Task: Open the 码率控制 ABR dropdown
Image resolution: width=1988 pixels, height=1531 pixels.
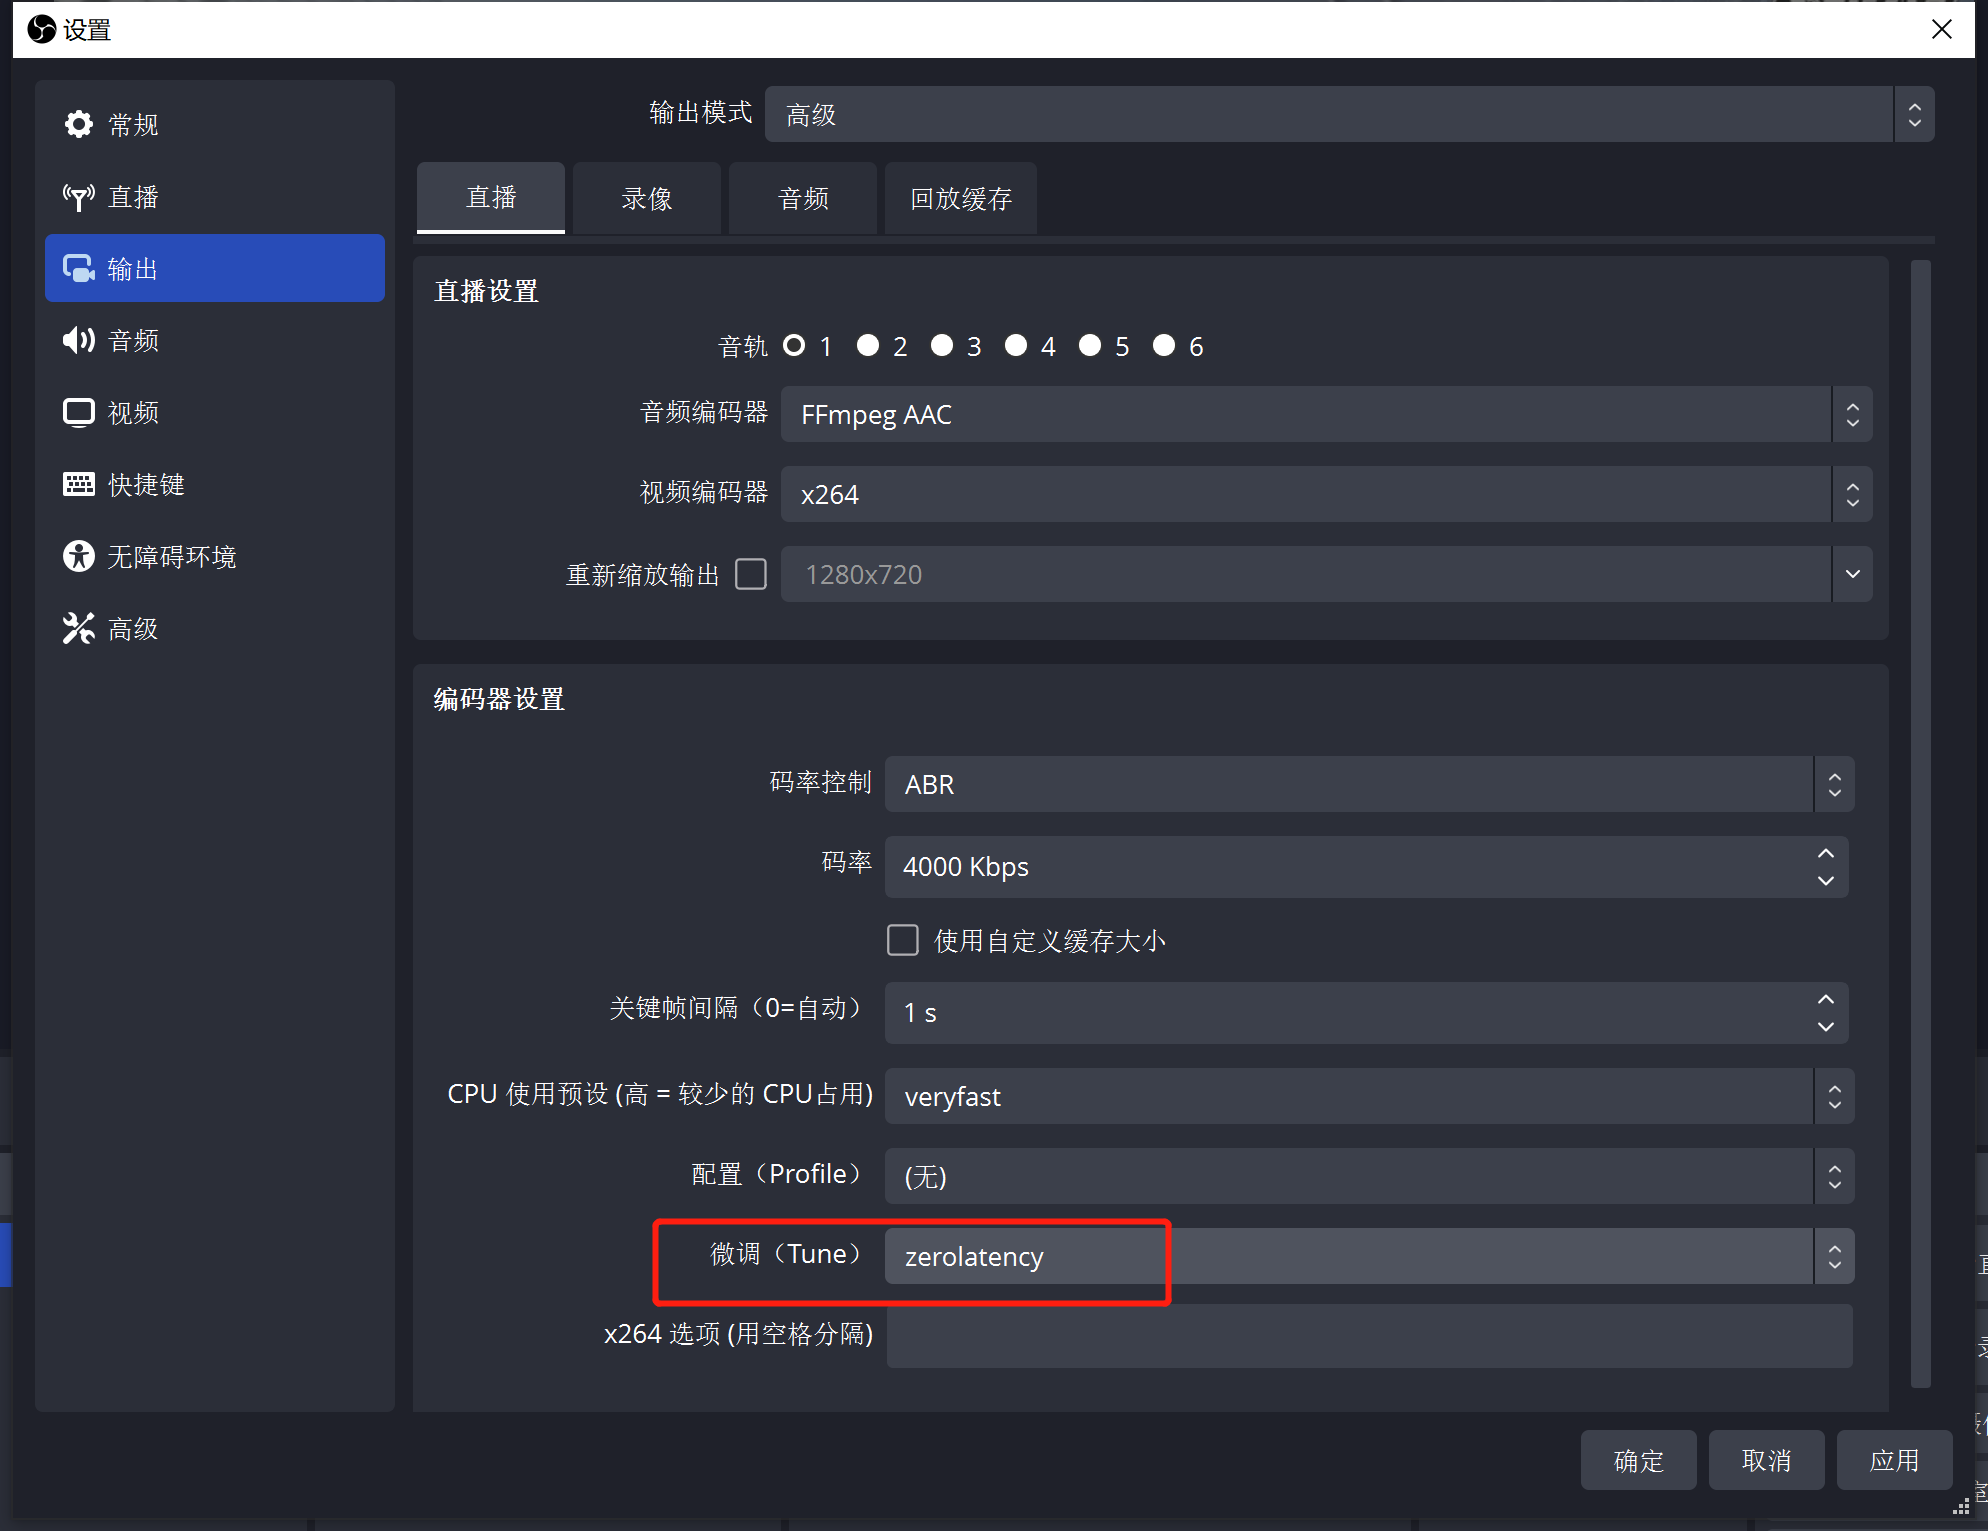Action: coord(1368,784)
